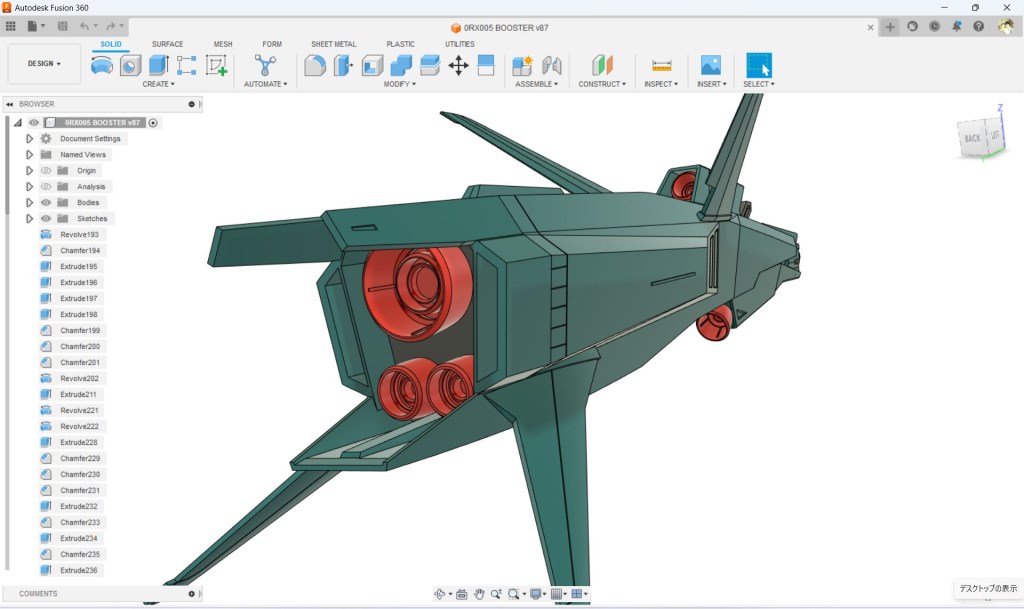
Task: Click the Look At navigation icon
Action: (461, 594)
